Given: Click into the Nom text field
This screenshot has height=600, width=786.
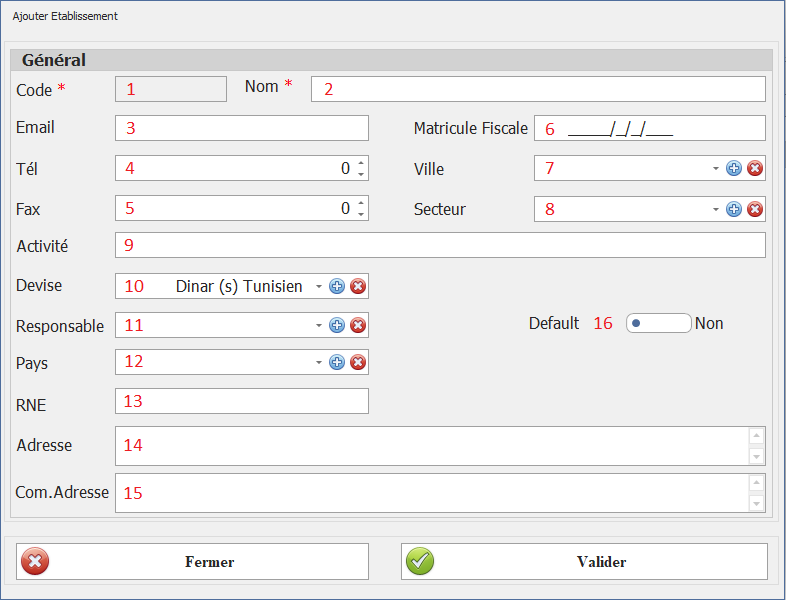Looking at the screenshot, I should point(540,89).
